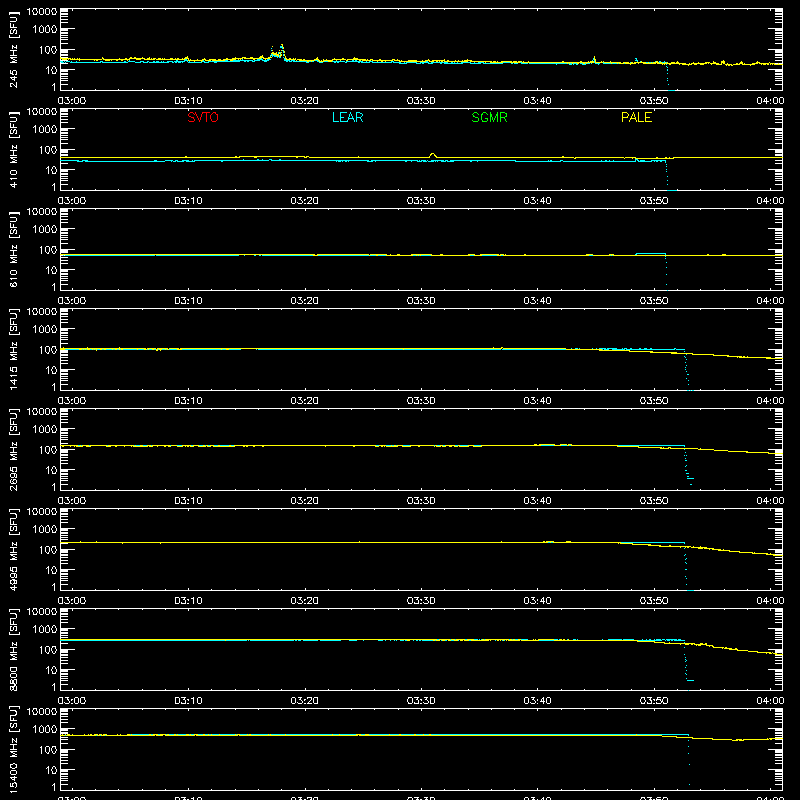This screenshot has width=800, height=800.
Task: Click the 1000 y-axis value on 410 MHz plot
Action: pos(45,130)
